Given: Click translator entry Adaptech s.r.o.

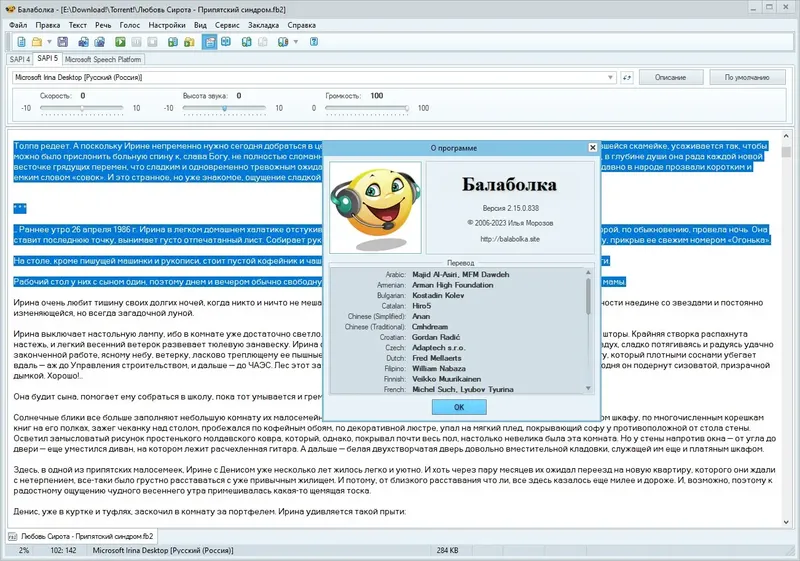Looking at the screenshot, I should coord(439,348).
